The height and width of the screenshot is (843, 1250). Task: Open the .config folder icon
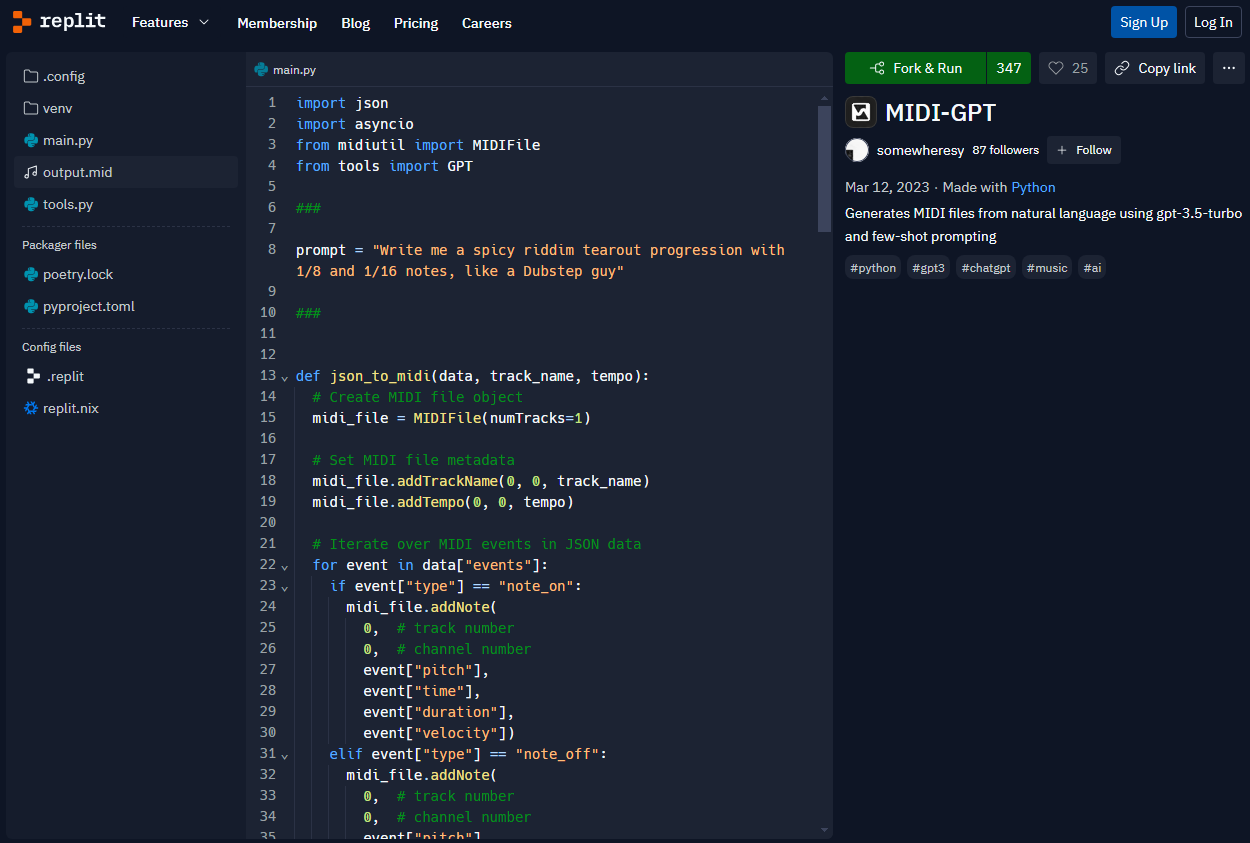tap(31, 76)
